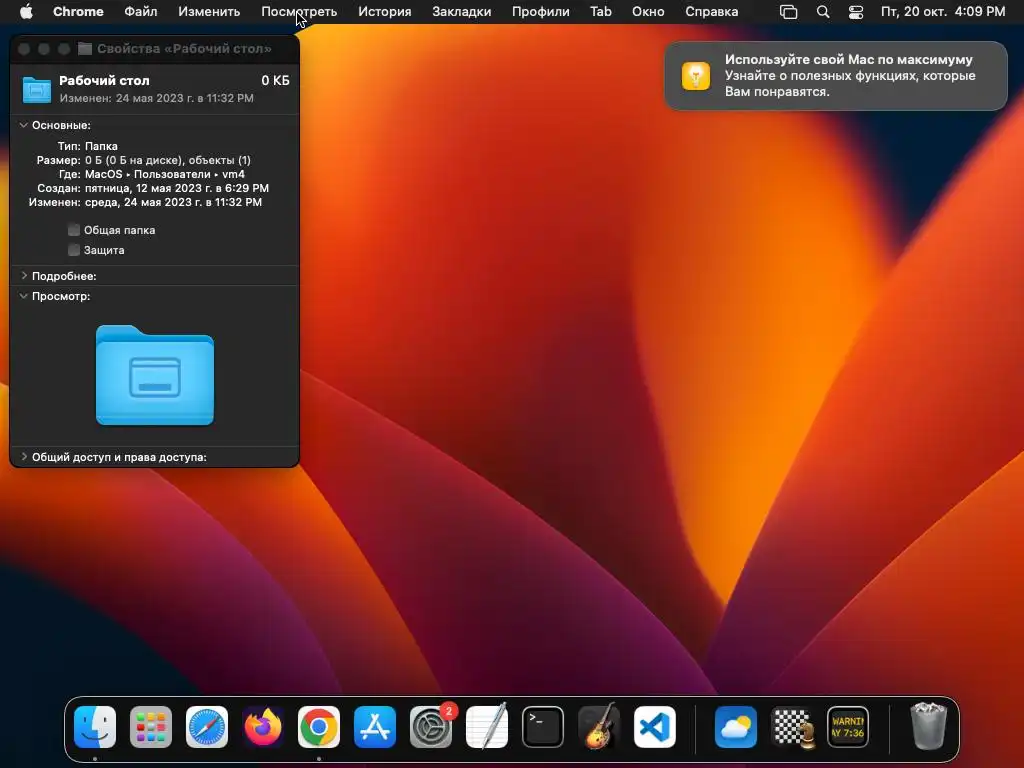Enable the Общая папка checkbox
Screen dimensions: 1024x768
tap(74, 230)
